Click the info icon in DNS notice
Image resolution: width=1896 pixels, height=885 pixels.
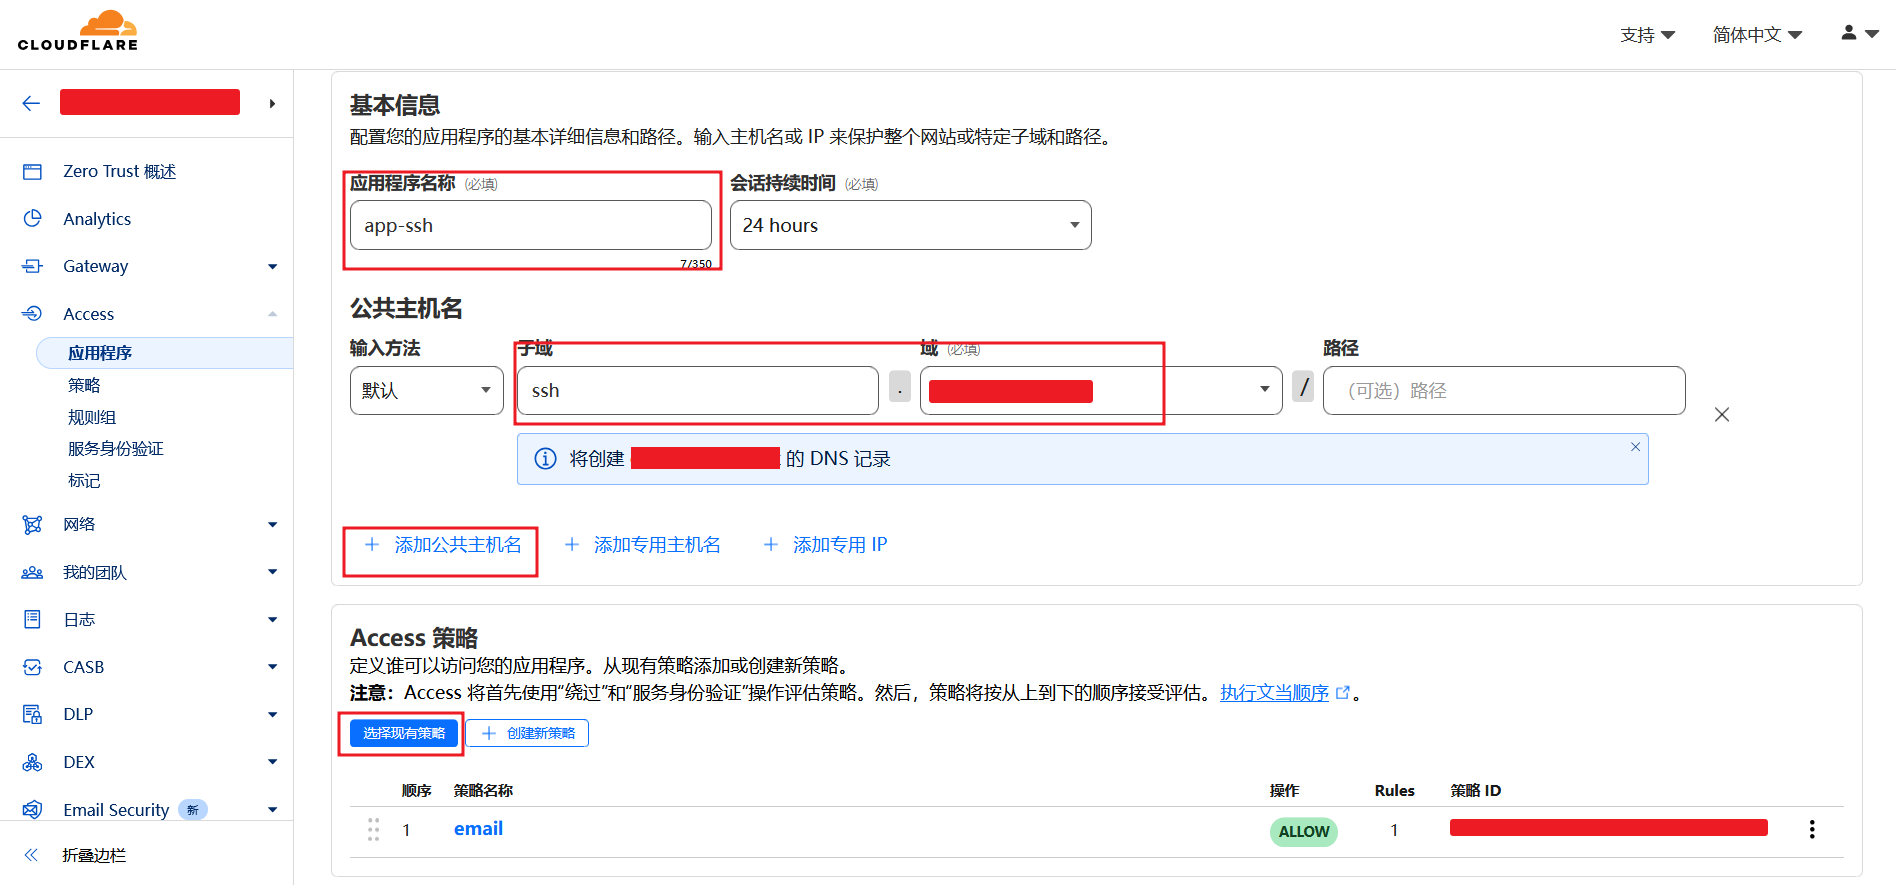(x=545, y=459)
